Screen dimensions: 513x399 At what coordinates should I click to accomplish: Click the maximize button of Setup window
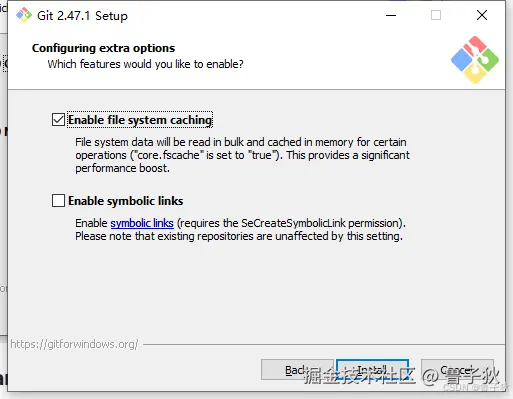pos(436,15)
